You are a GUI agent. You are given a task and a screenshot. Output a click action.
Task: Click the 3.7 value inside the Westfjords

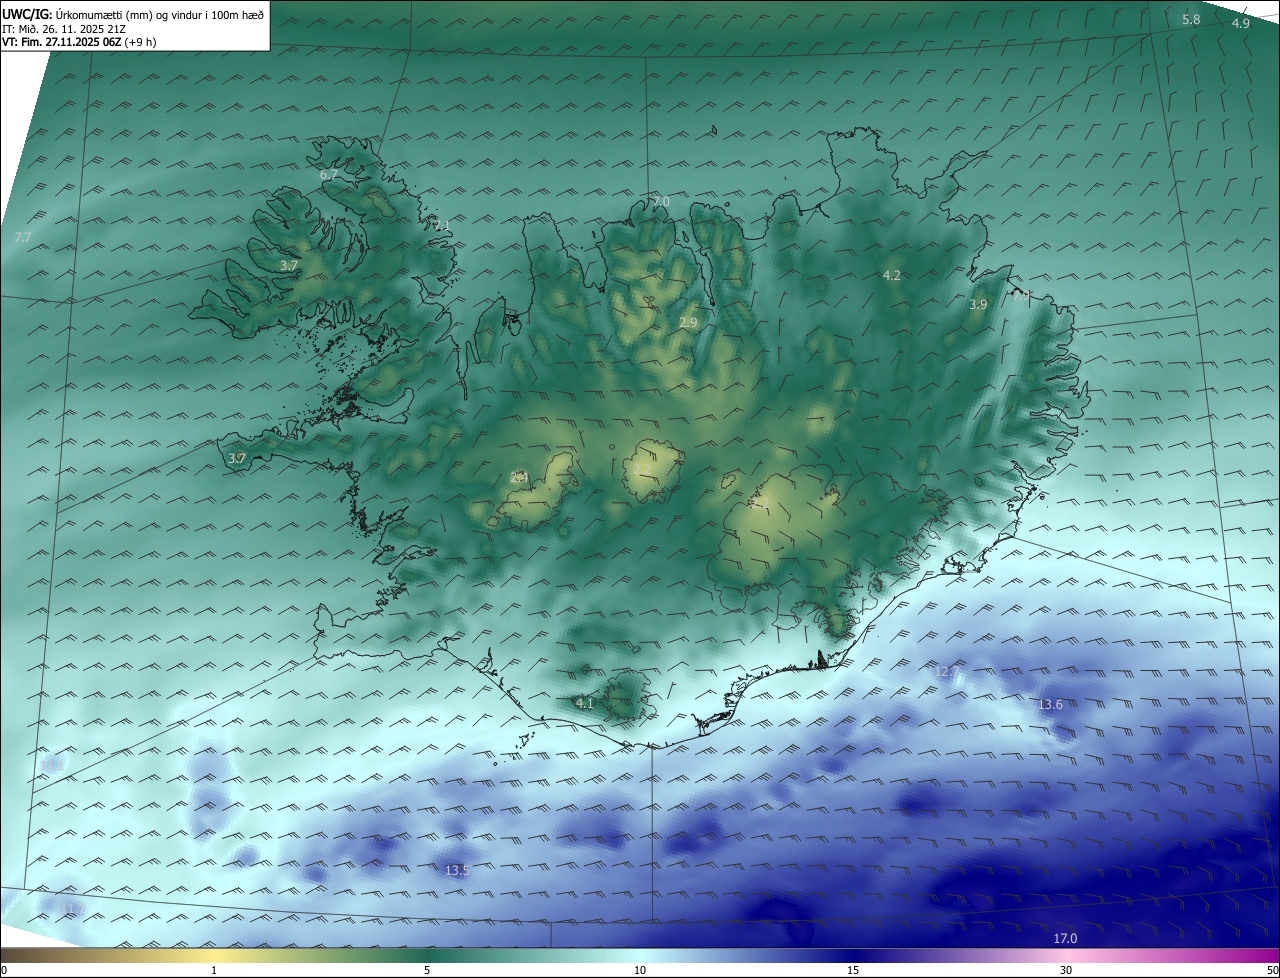(289, 265)
